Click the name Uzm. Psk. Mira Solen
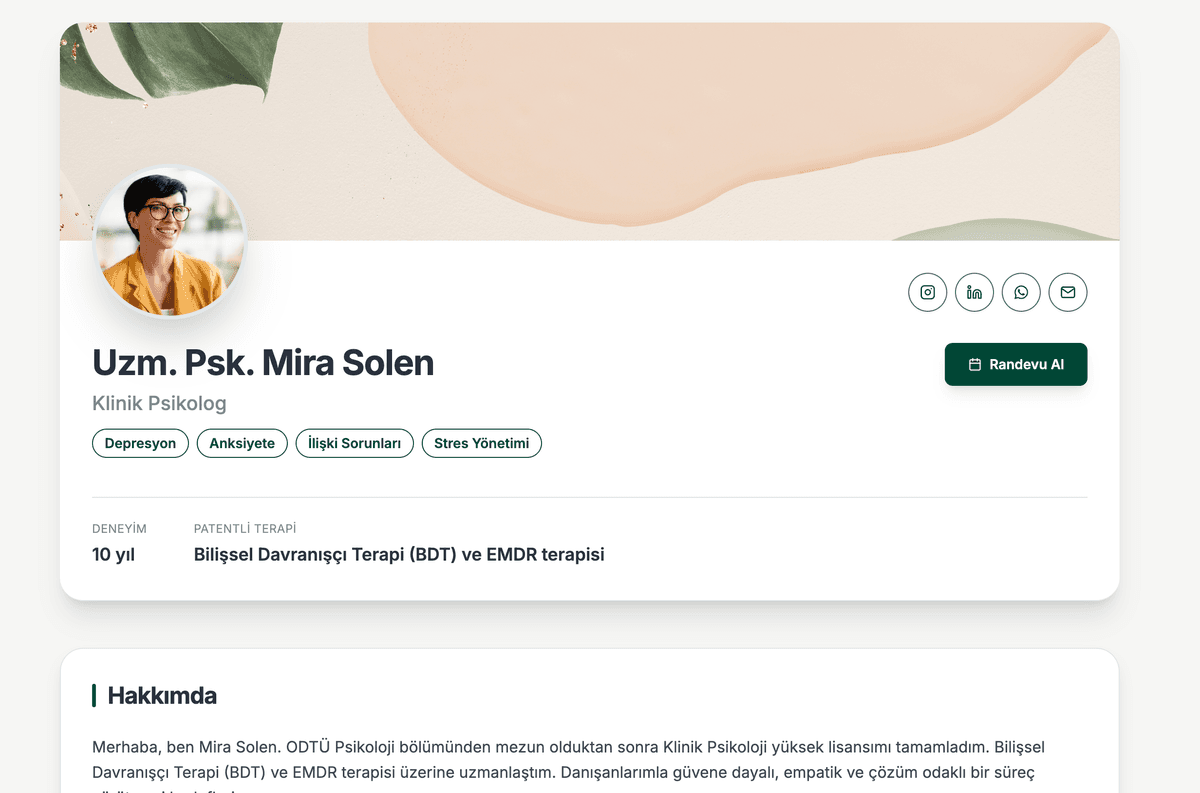The height and width of the screenshot is (793, 1200). 263,363
